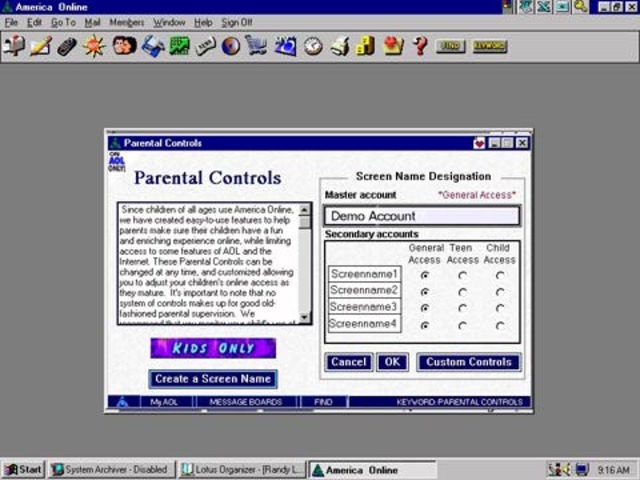The width and height of the screenshot is (640, 480).
Task: Click the World Wide Web globe icon
Action: point(231,46)
